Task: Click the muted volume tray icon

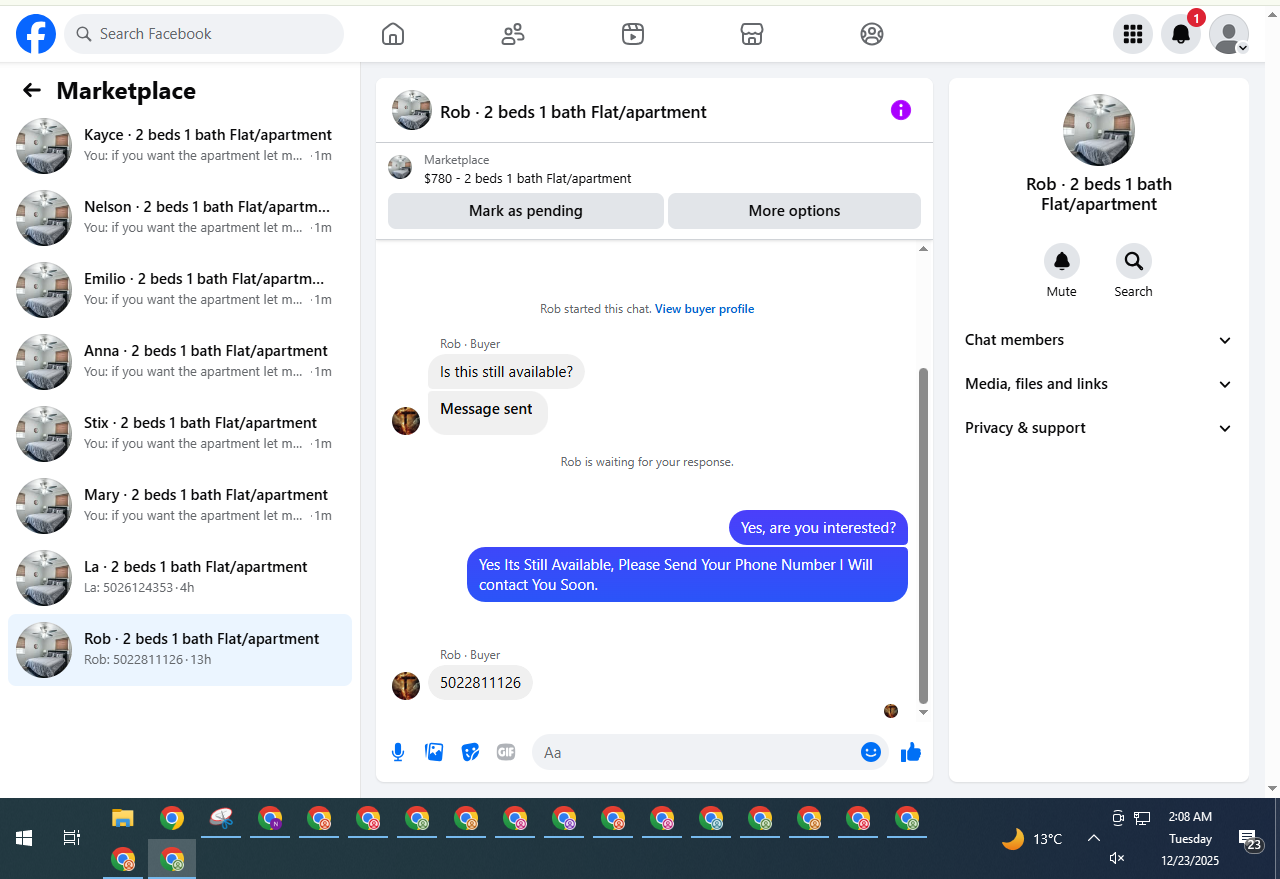Action: pyautogui.click(x=1117, y=858)
